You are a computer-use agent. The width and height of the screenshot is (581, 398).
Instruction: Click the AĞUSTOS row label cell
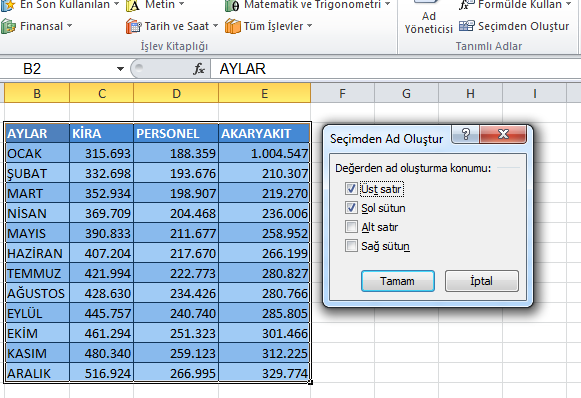click(37, 293)
